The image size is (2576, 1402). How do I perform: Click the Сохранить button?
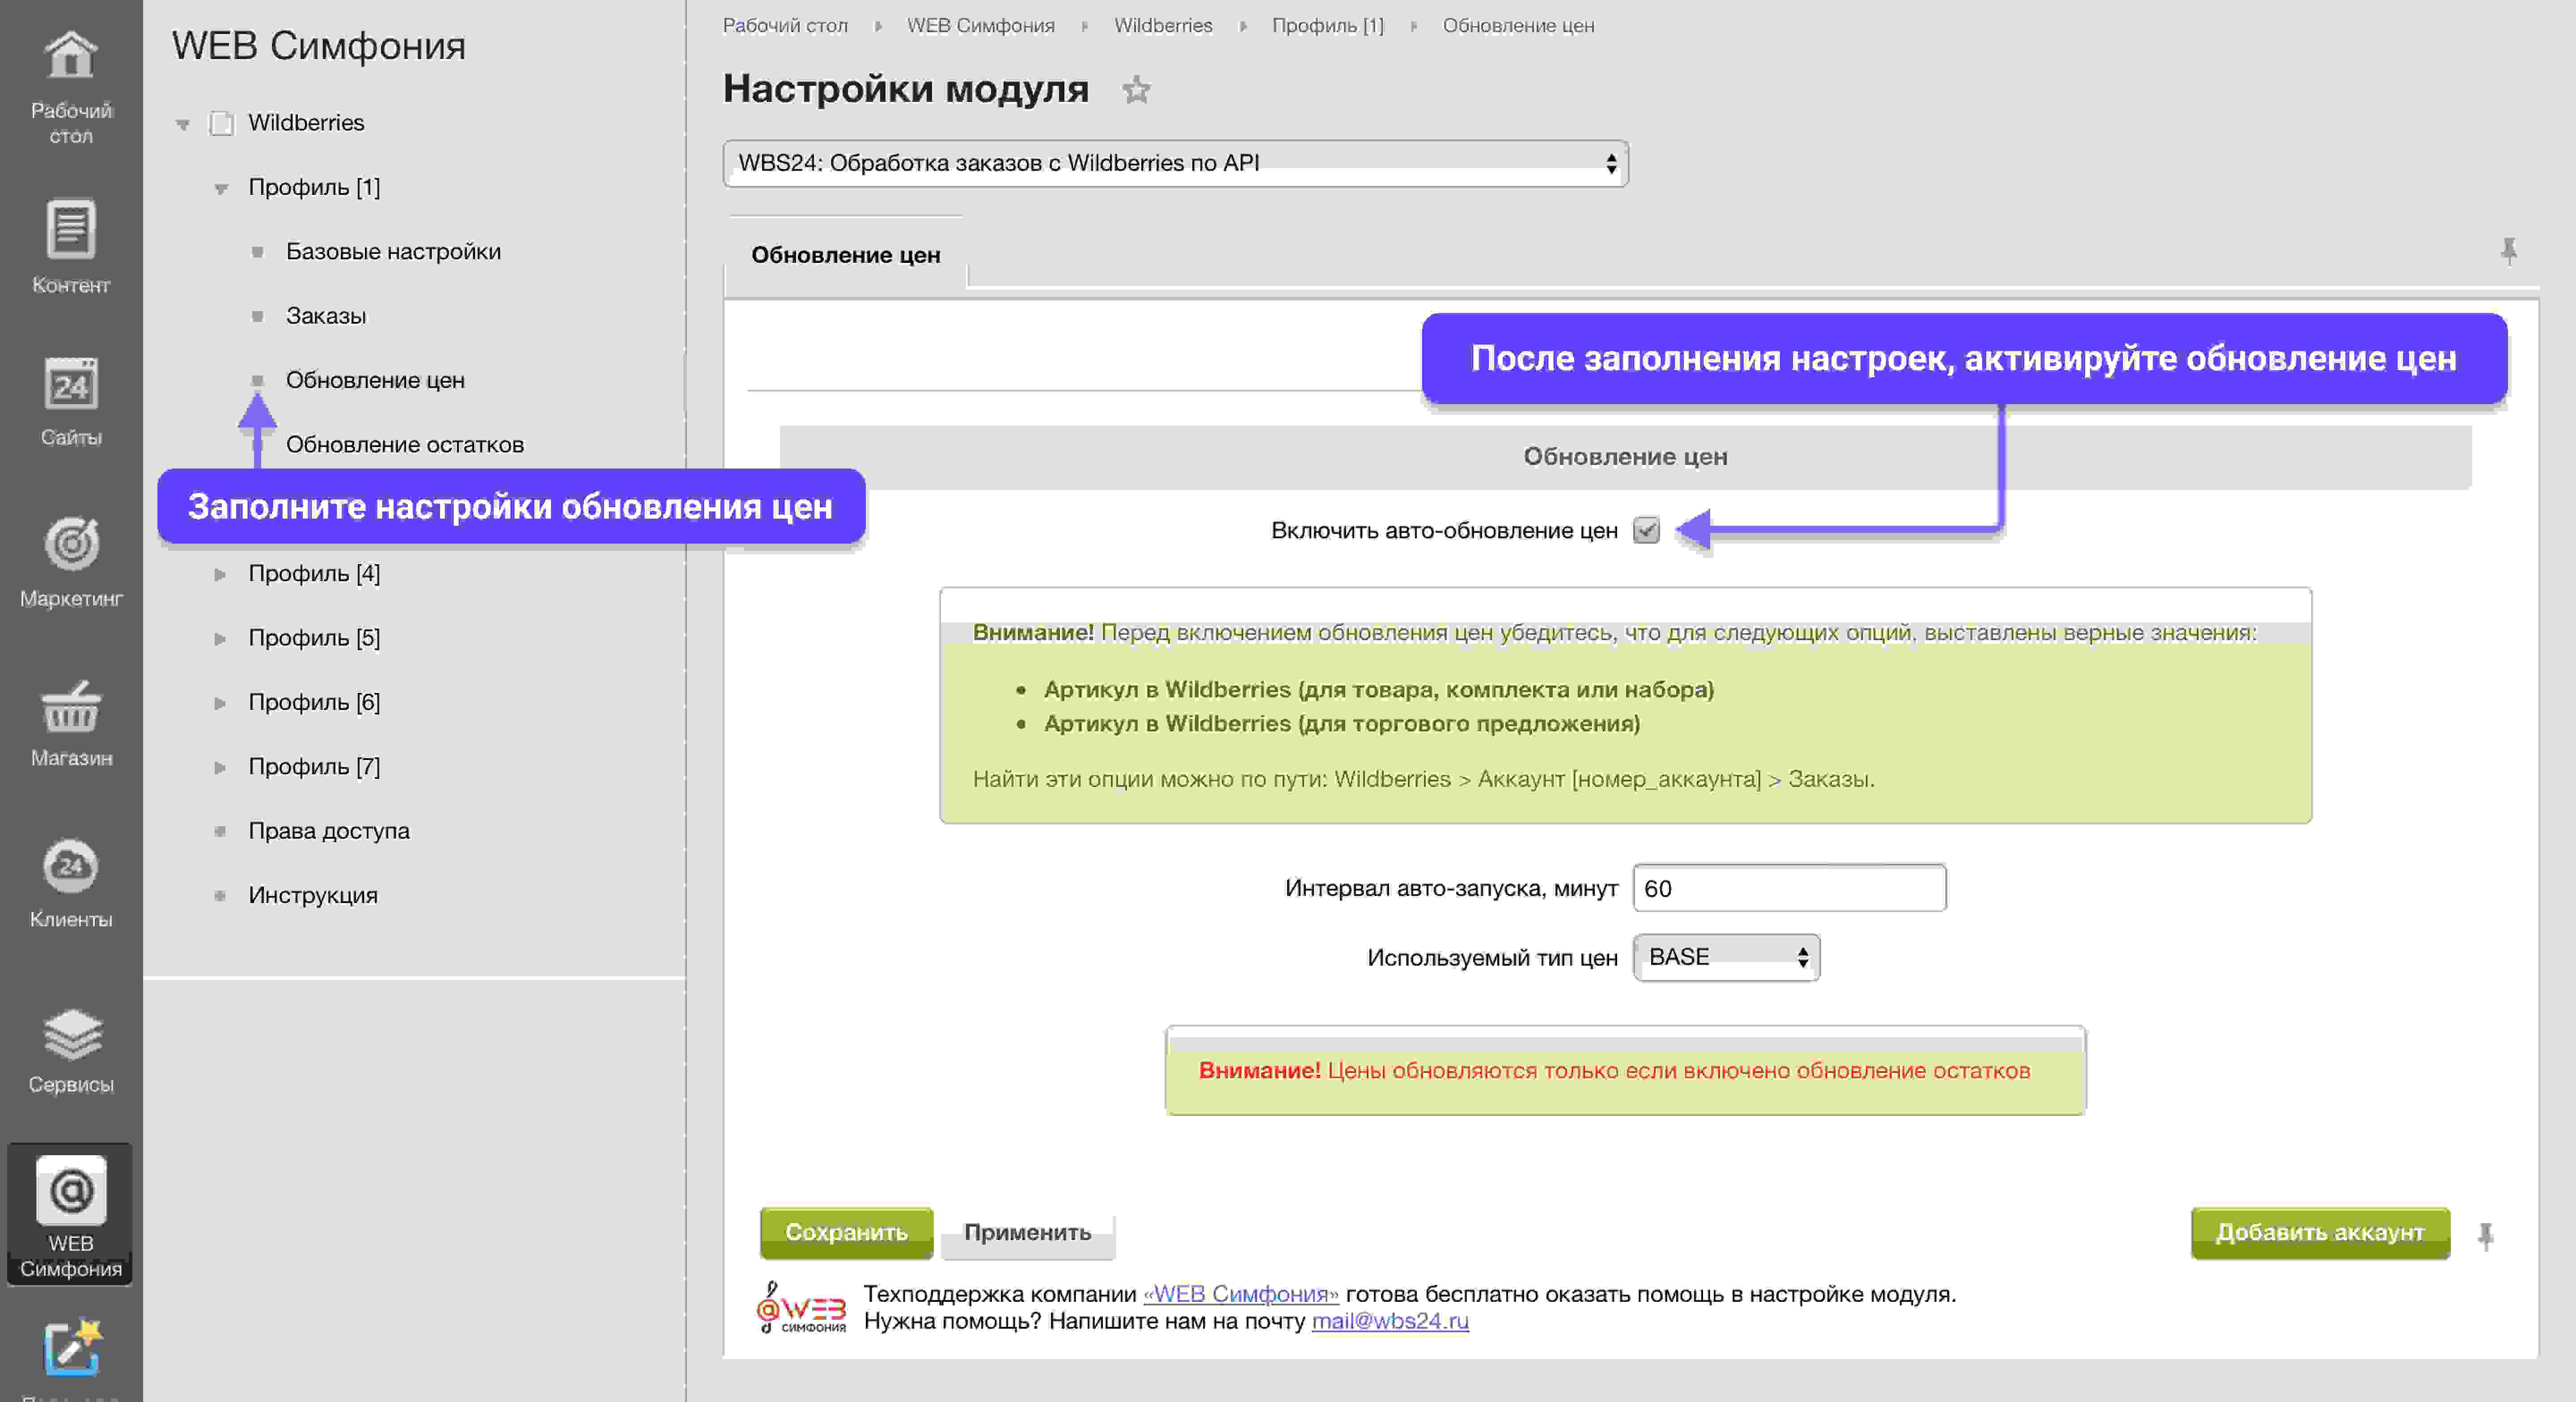(846, 1232)
